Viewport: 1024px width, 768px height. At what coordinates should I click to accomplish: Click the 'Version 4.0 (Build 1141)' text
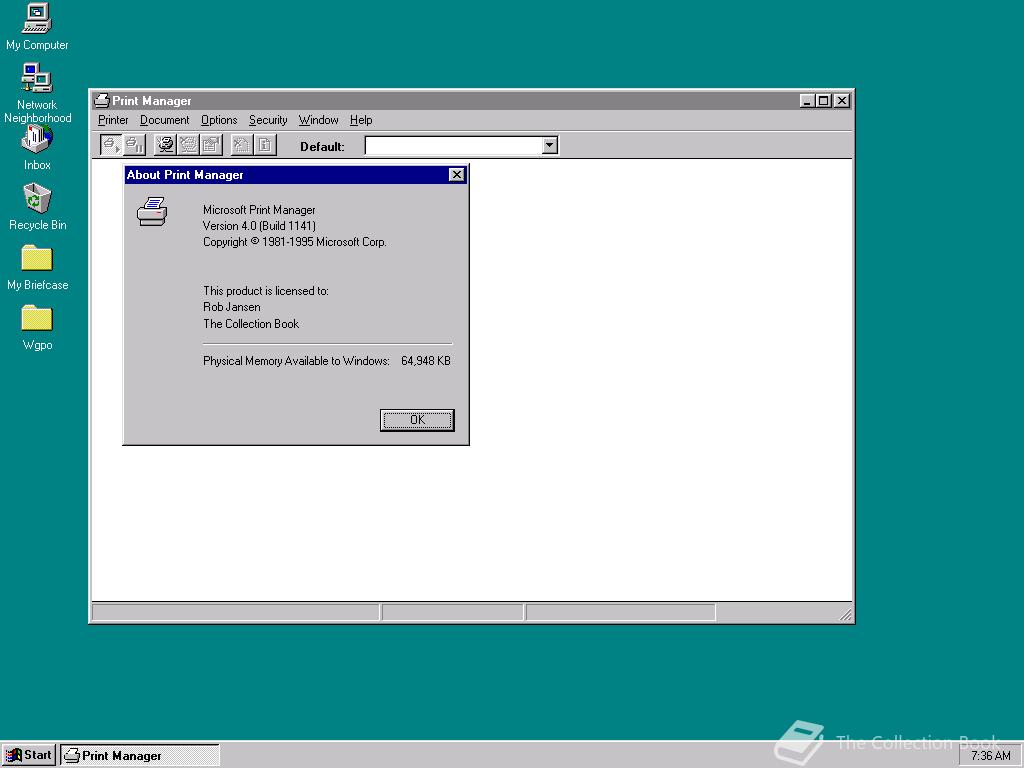tap(259, 226)
